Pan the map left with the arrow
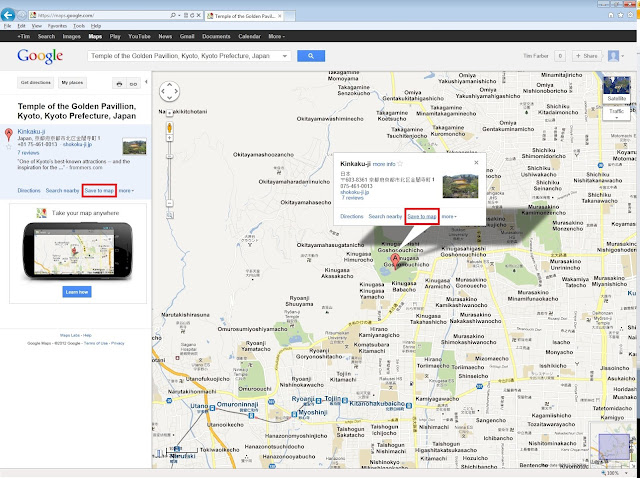 [162, 91]
